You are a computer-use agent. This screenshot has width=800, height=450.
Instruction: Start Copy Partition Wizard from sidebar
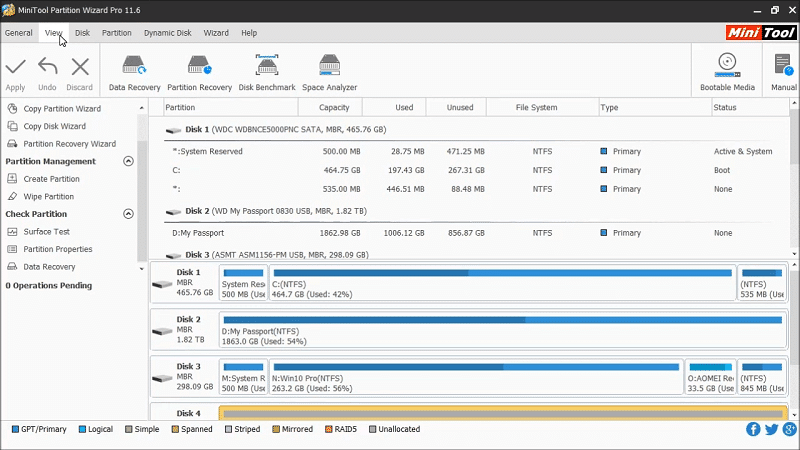(x=62, y=109)
